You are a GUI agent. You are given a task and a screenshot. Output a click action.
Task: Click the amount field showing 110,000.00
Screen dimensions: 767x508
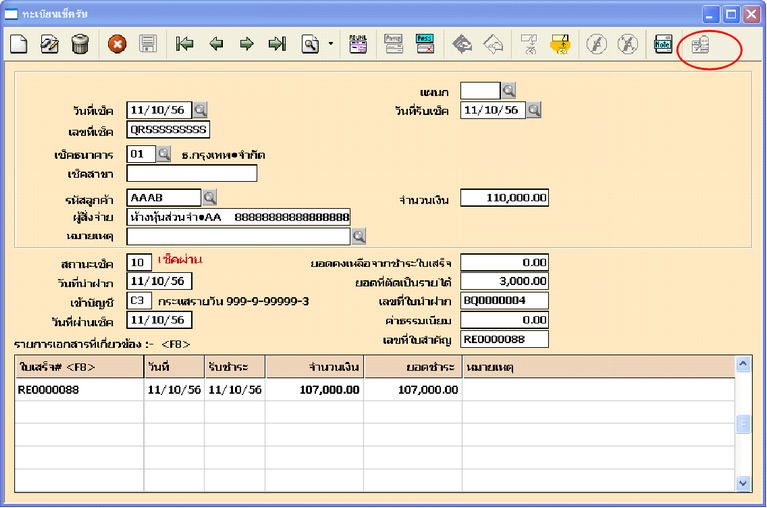click(505, 198)
